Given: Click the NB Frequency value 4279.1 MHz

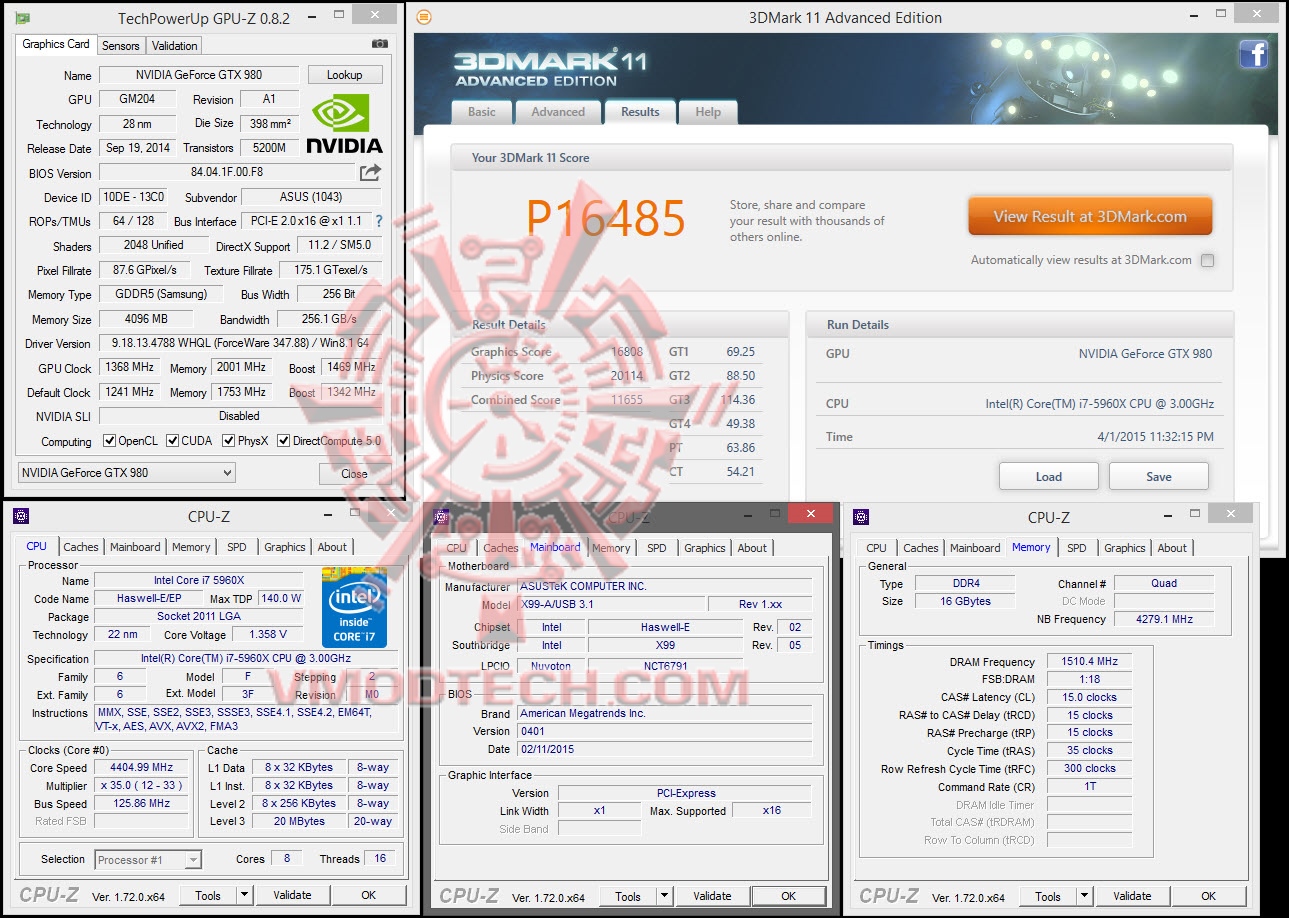Looking at the screenshot, I should [x=1164, y=619].
